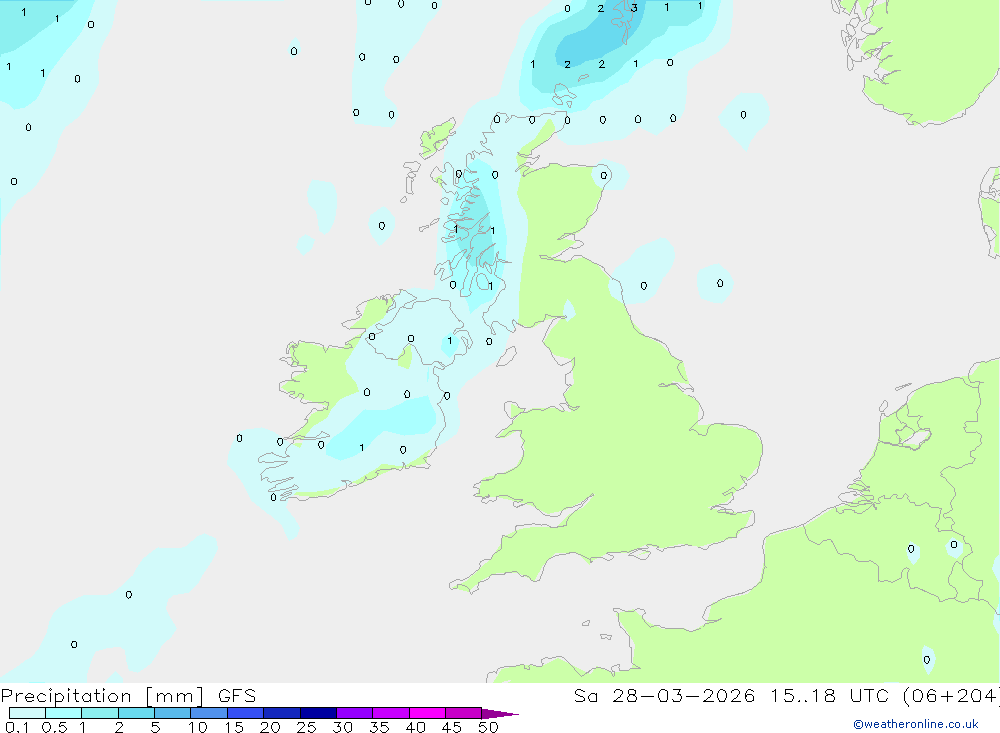Viewport: 1000px width, 733px height.
Task: Select the 45–50 mm legend color swatch
Action: coord(464,713)
